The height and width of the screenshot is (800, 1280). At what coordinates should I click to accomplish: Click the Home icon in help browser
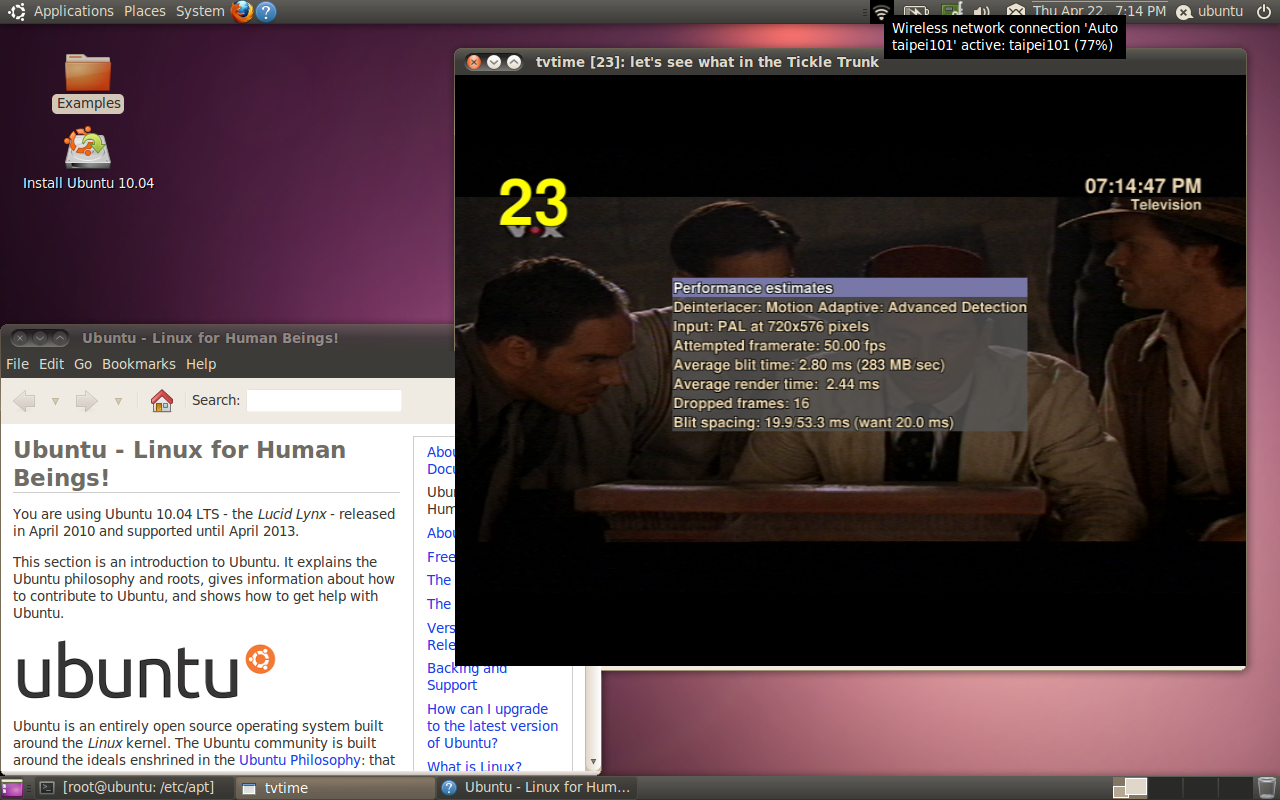click(x=162, y=401)
